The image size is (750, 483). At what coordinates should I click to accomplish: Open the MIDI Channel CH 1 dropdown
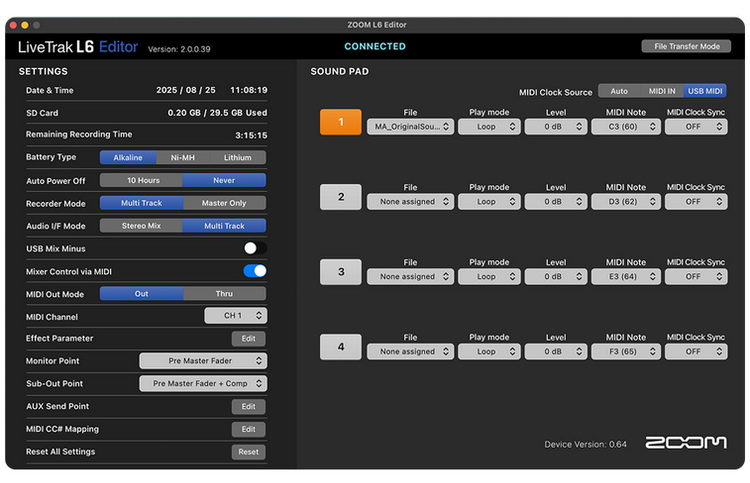point(236,316)
